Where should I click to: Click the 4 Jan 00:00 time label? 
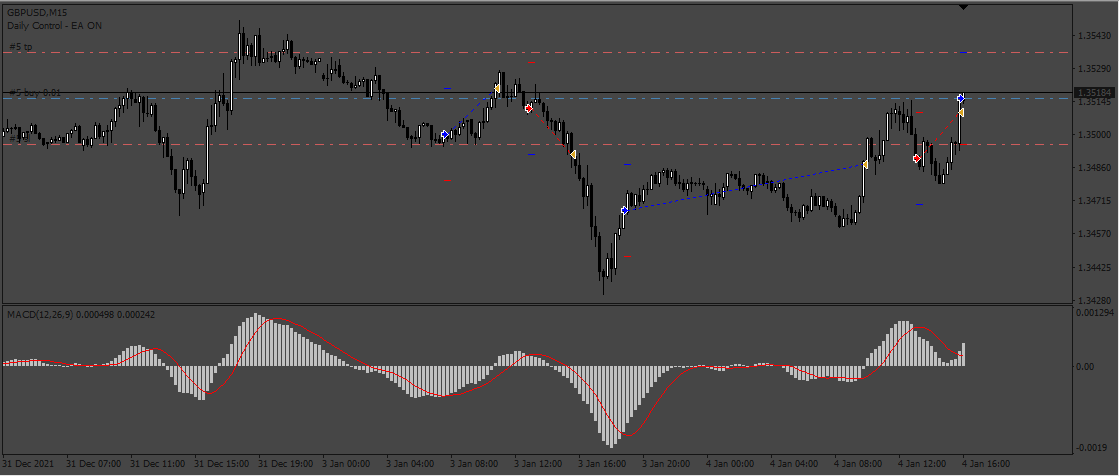(732, 464)
